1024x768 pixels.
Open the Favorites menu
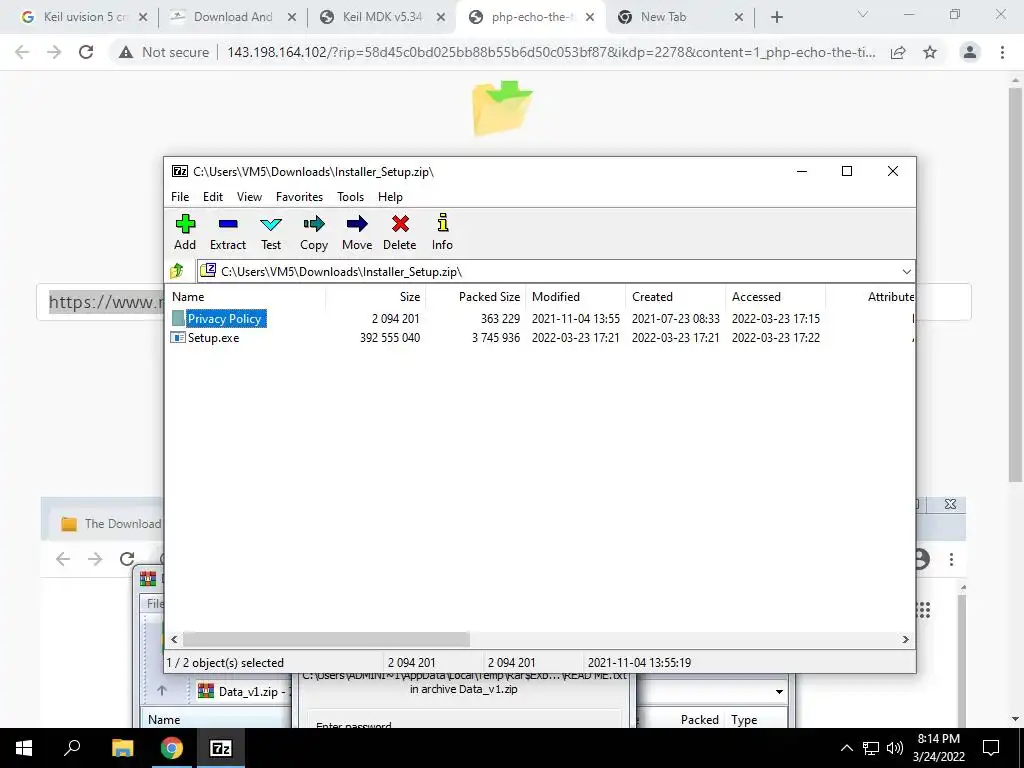click(299, 197)
